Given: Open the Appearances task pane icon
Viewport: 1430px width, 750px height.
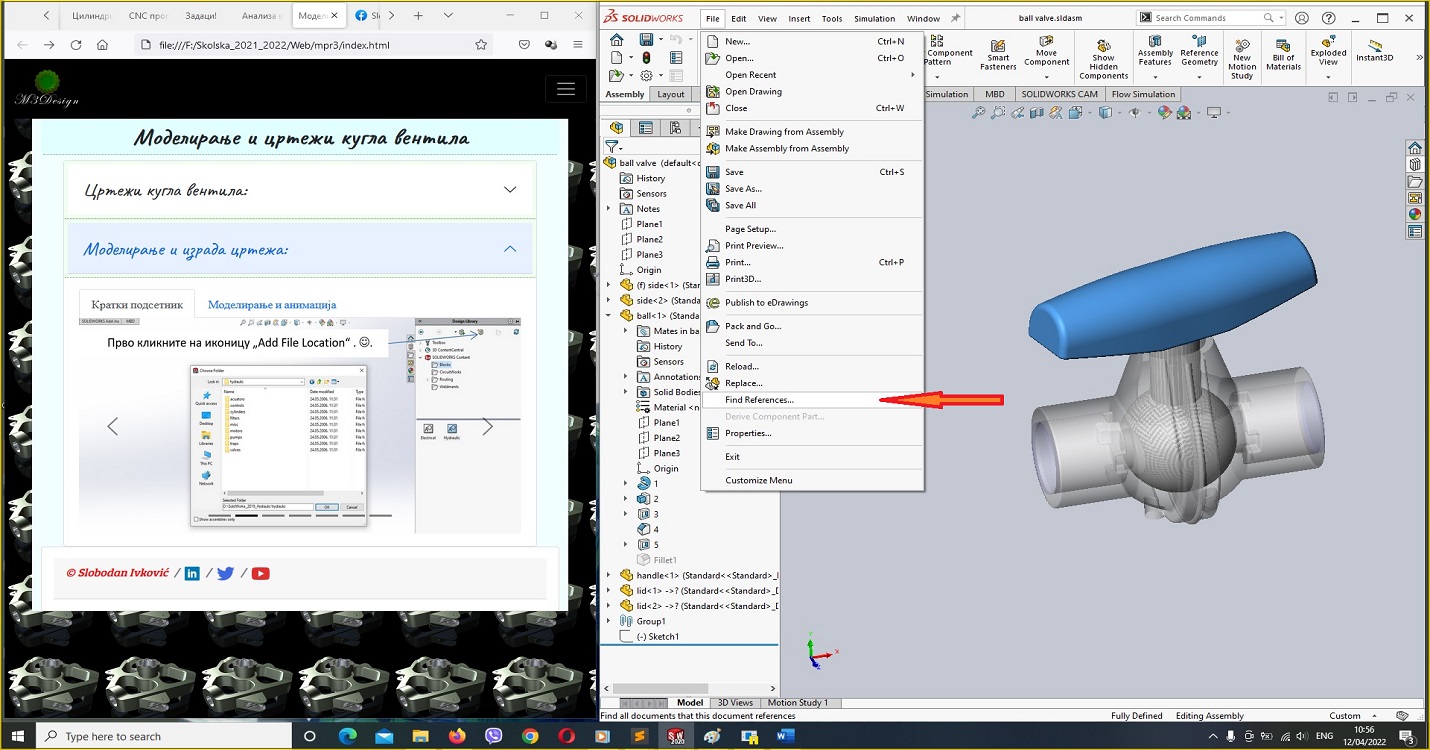Looking at the screenshot, I should (x=1415, y=214).
